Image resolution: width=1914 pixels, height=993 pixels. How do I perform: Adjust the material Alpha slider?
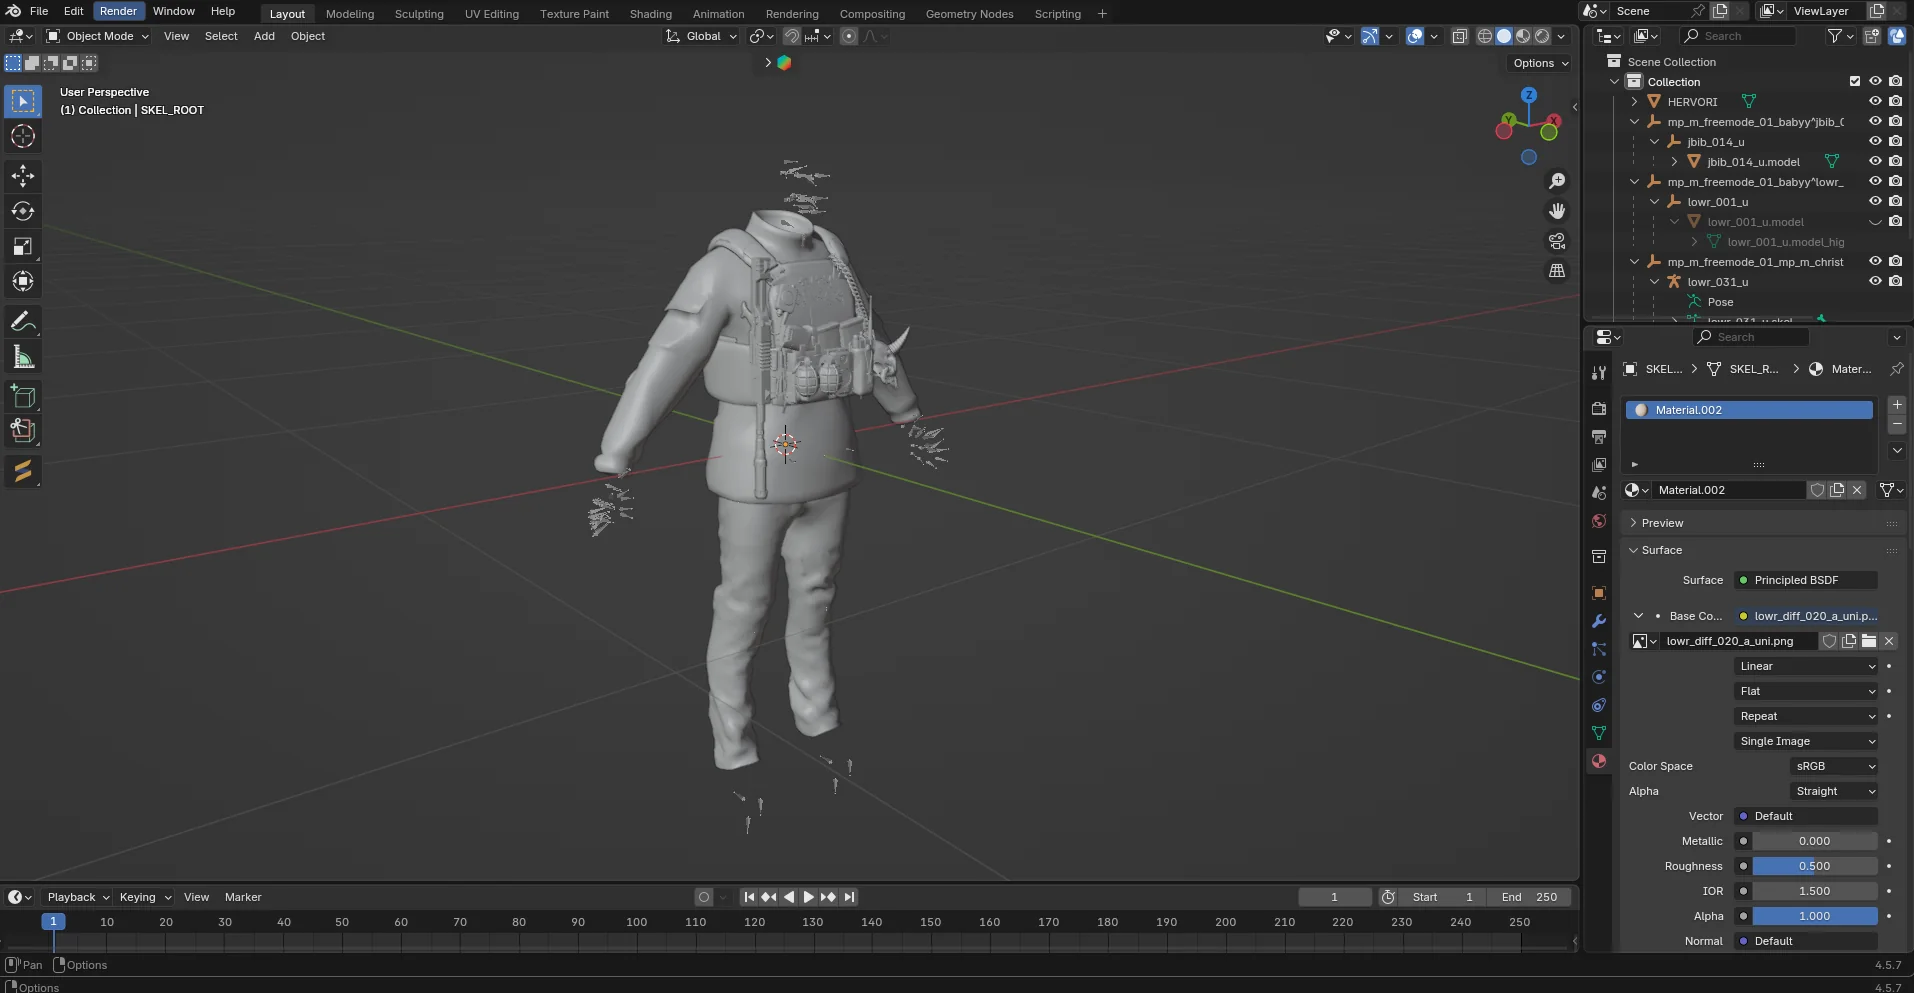point(1814,916)
